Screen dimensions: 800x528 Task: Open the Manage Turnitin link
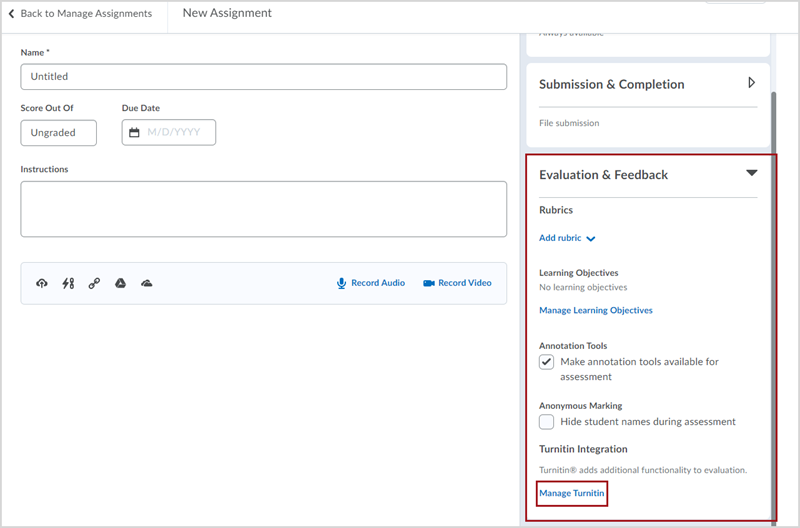[571, 493]
